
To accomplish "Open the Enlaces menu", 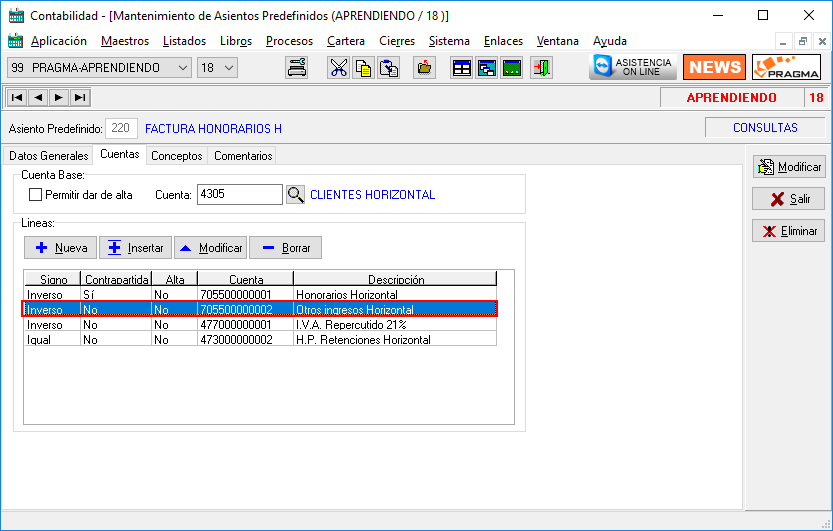I will pyautogui.click(x=503, y=41).
